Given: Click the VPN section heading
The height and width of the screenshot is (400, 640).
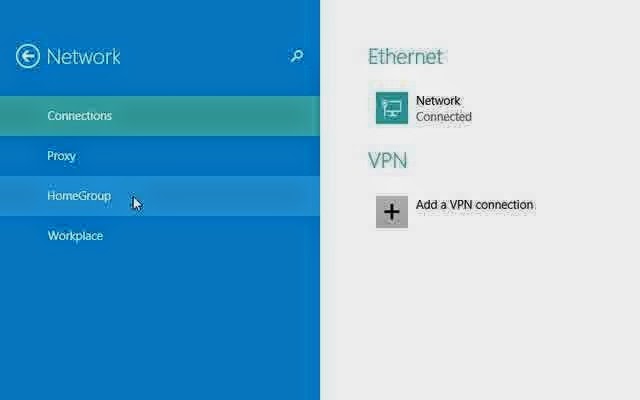Looking at the screenshot, I should point(388,160).
